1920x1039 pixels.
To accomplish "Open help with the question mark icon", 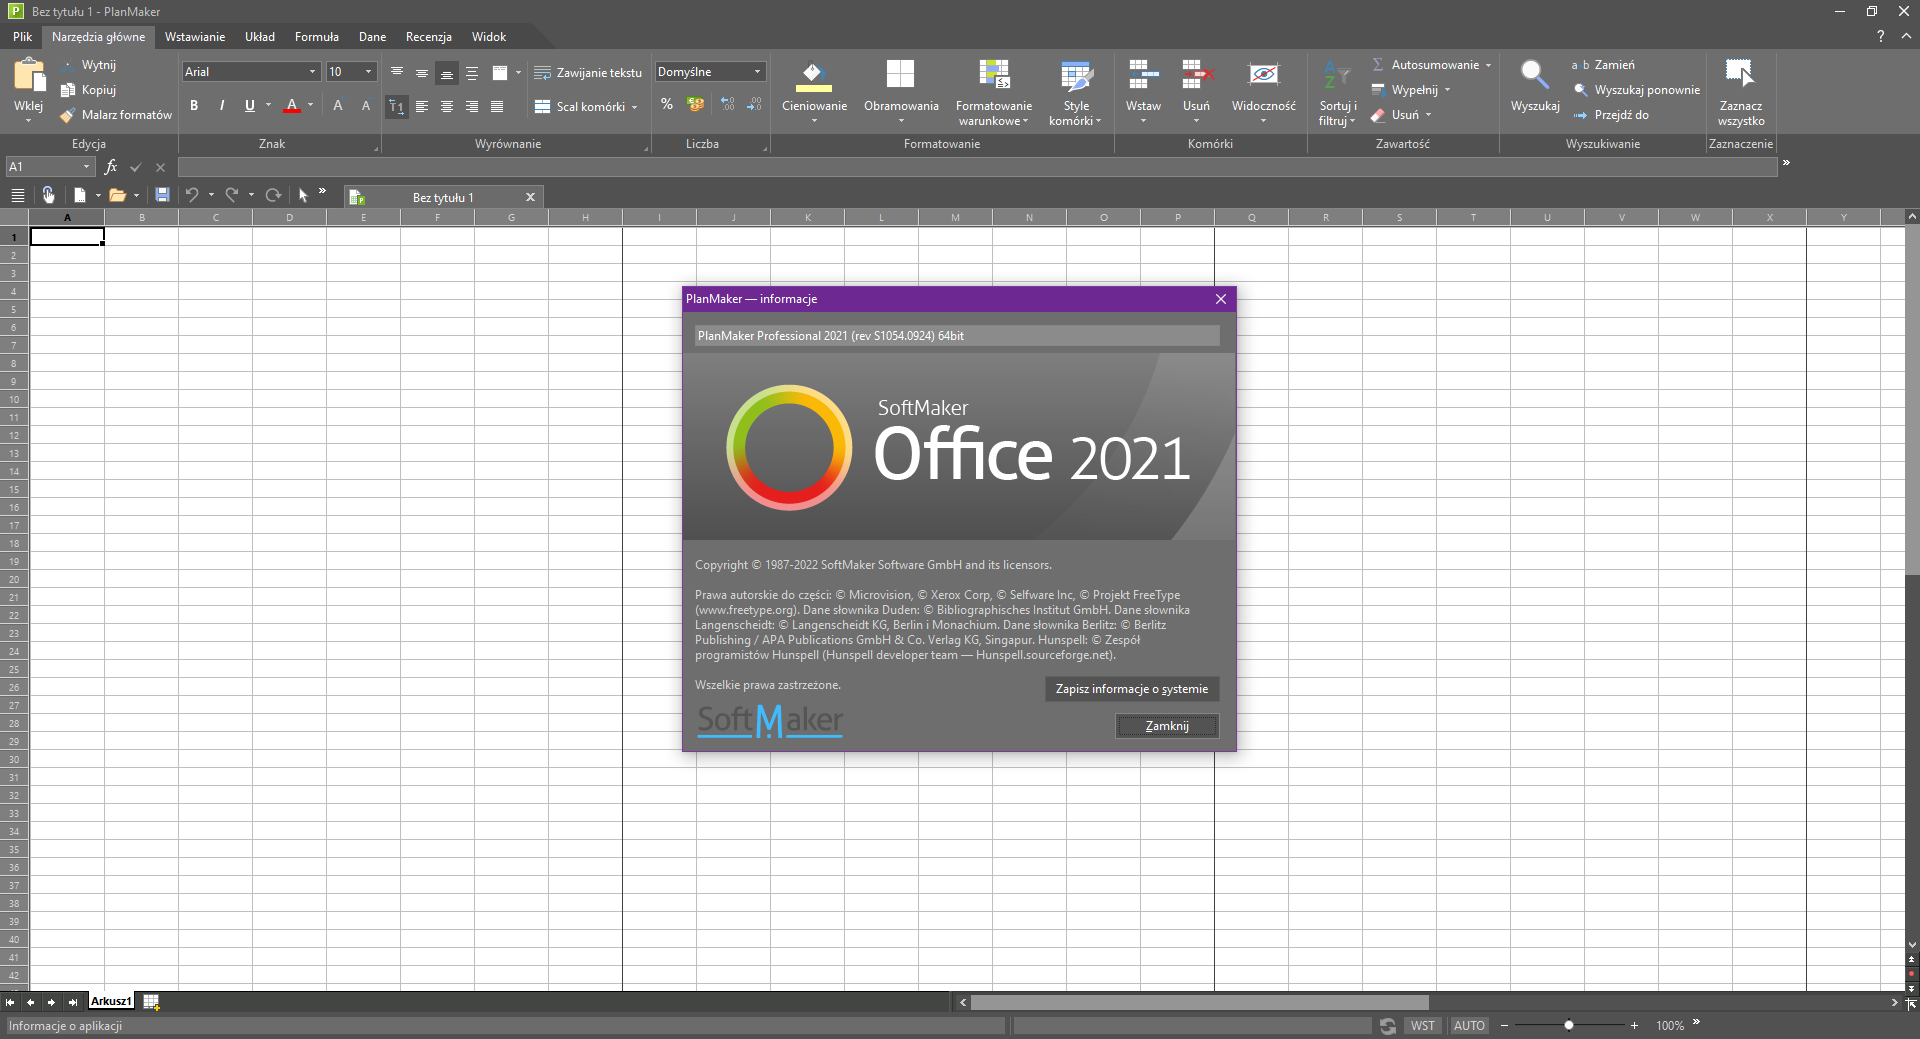I will coord(1880,37).
